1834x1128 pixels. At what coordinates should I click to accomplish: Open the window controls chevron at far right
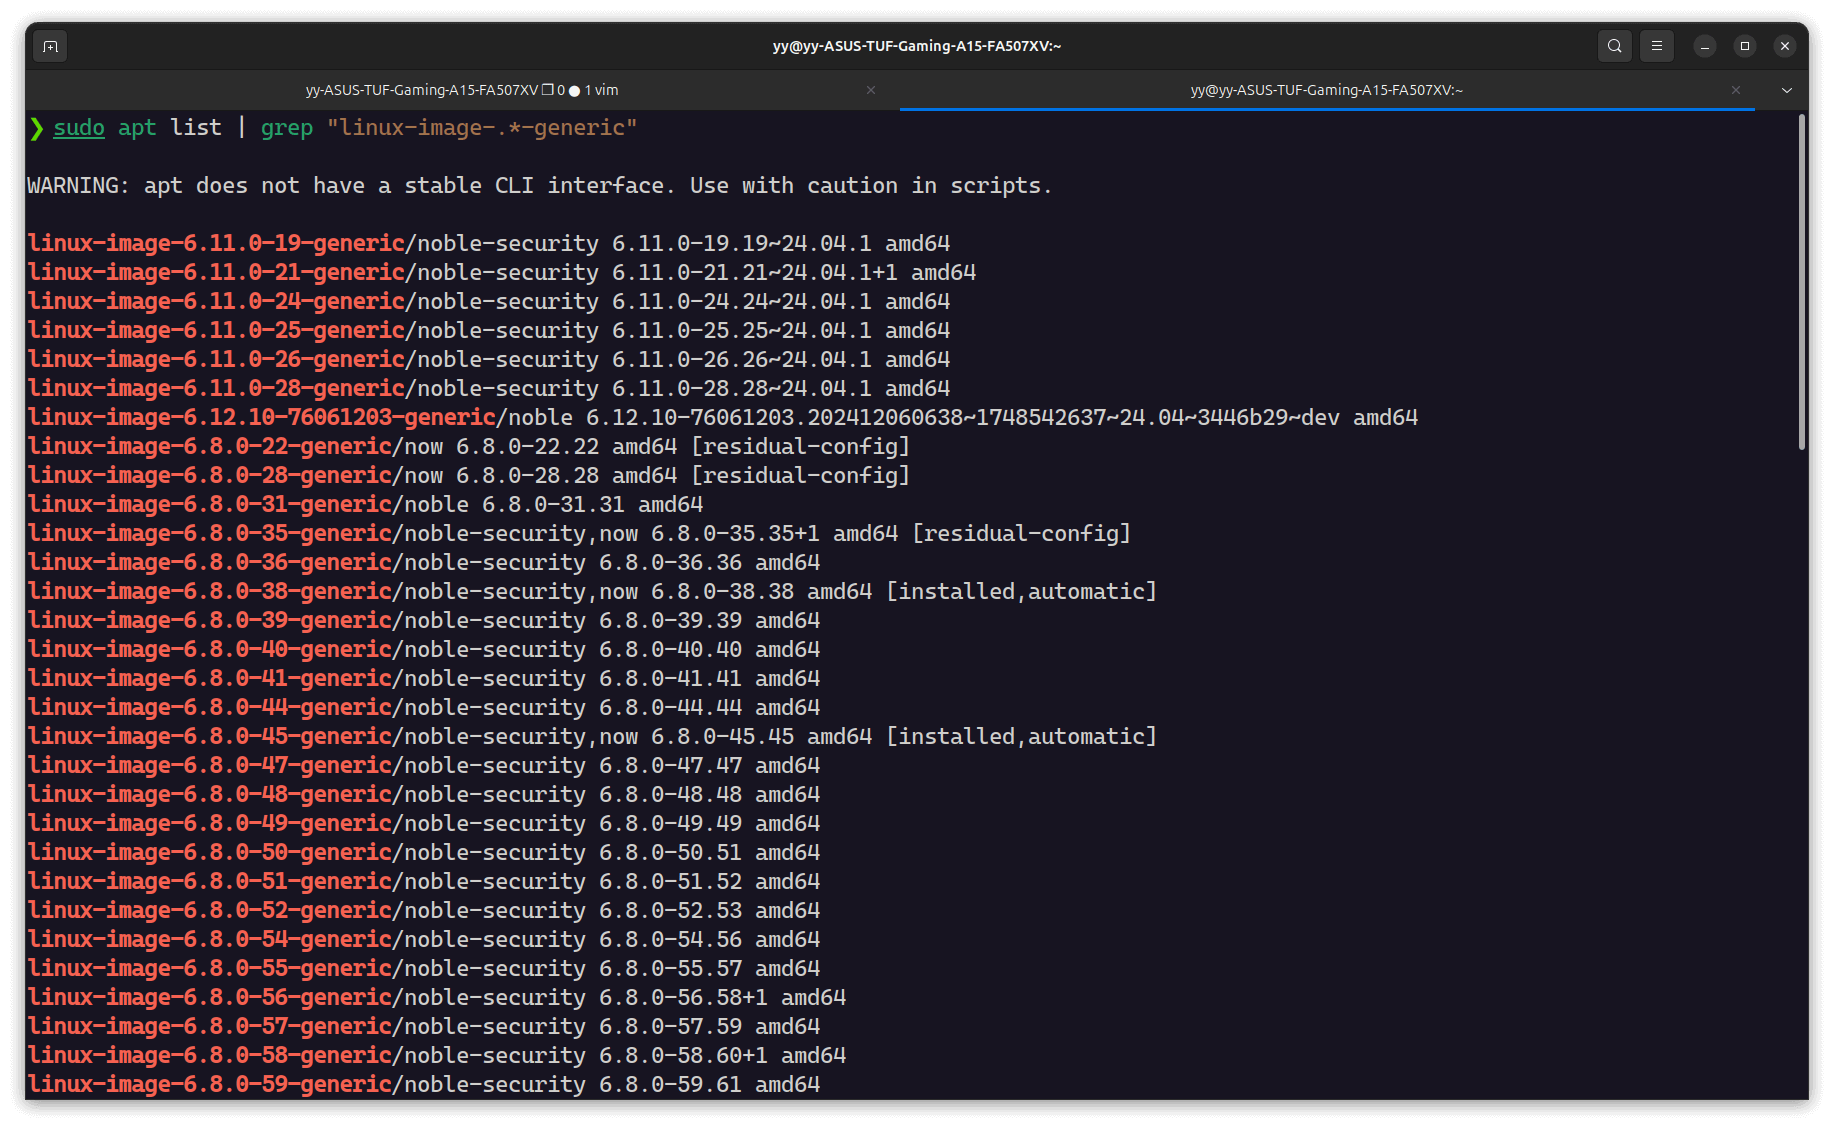pos(1785,89)
